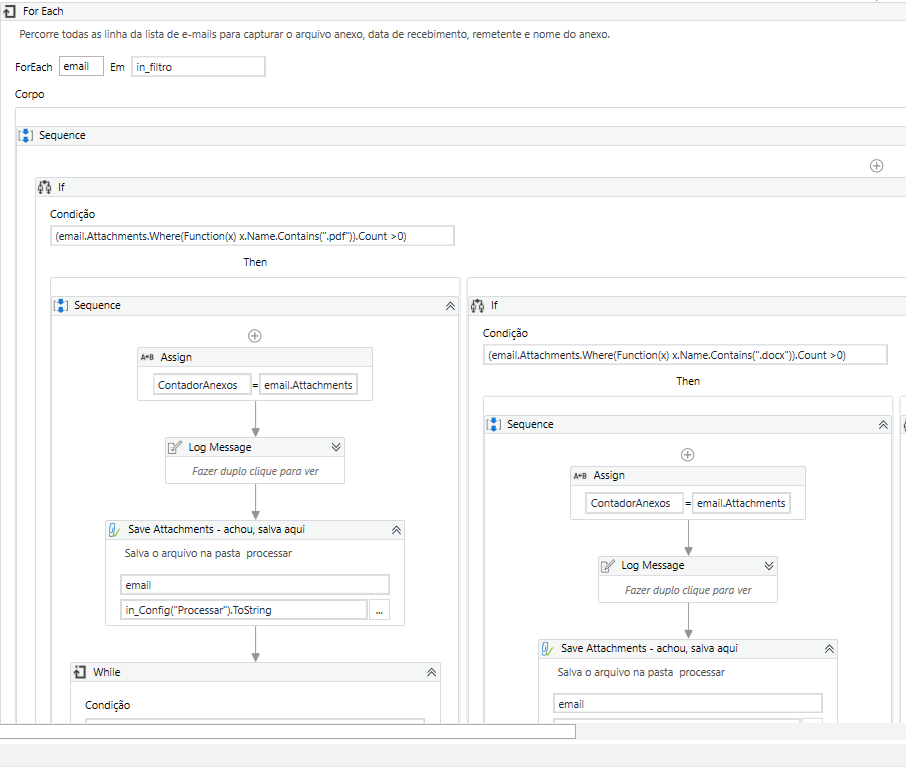Open folder browse button next to in_Config path
Viewport: 906px width, 767px height.
point(379,610)
